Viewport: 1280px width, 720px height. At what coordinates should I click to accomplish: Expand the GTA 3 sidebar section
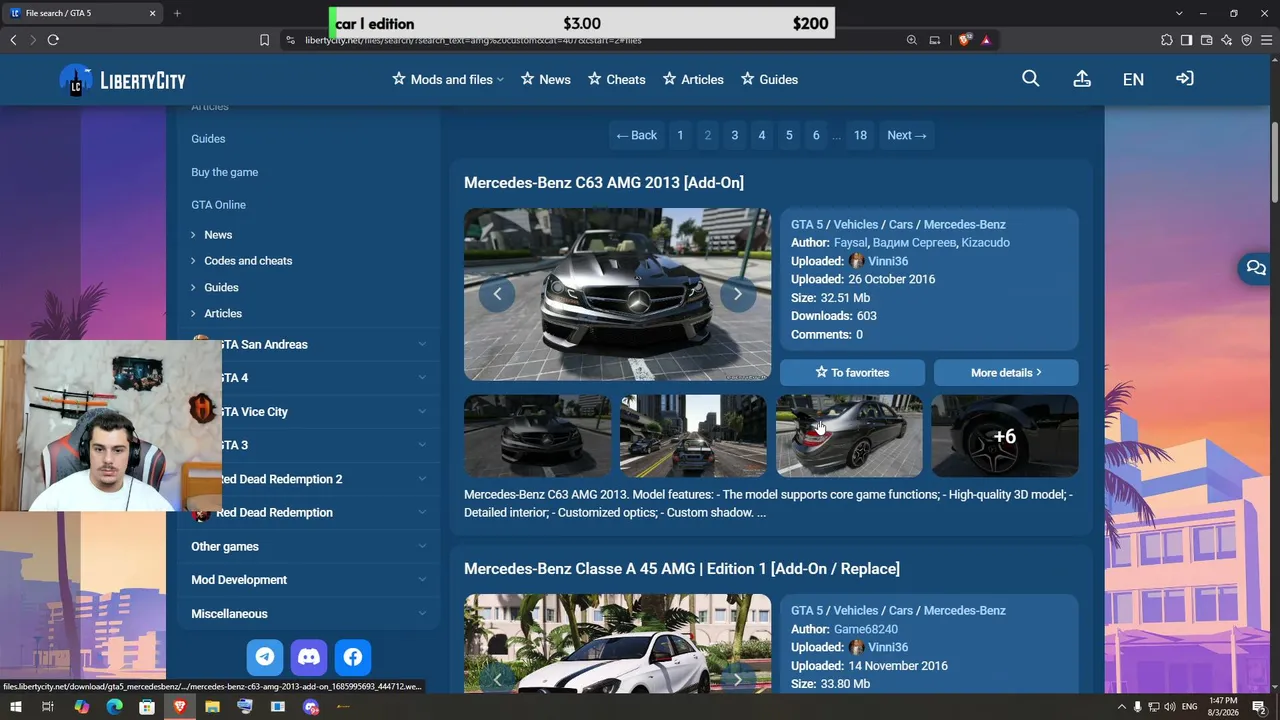click(309, 445)
